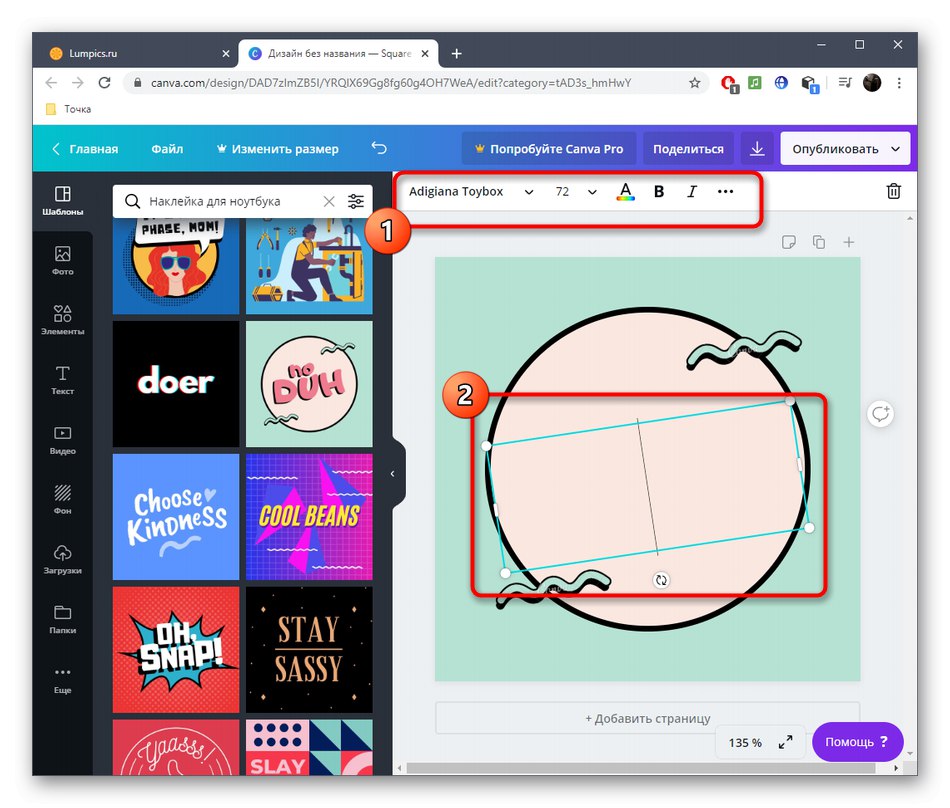Click the search magnifier icon
Image resolution: width=950 pixels, height=808 pixels.
click(132, 201)
